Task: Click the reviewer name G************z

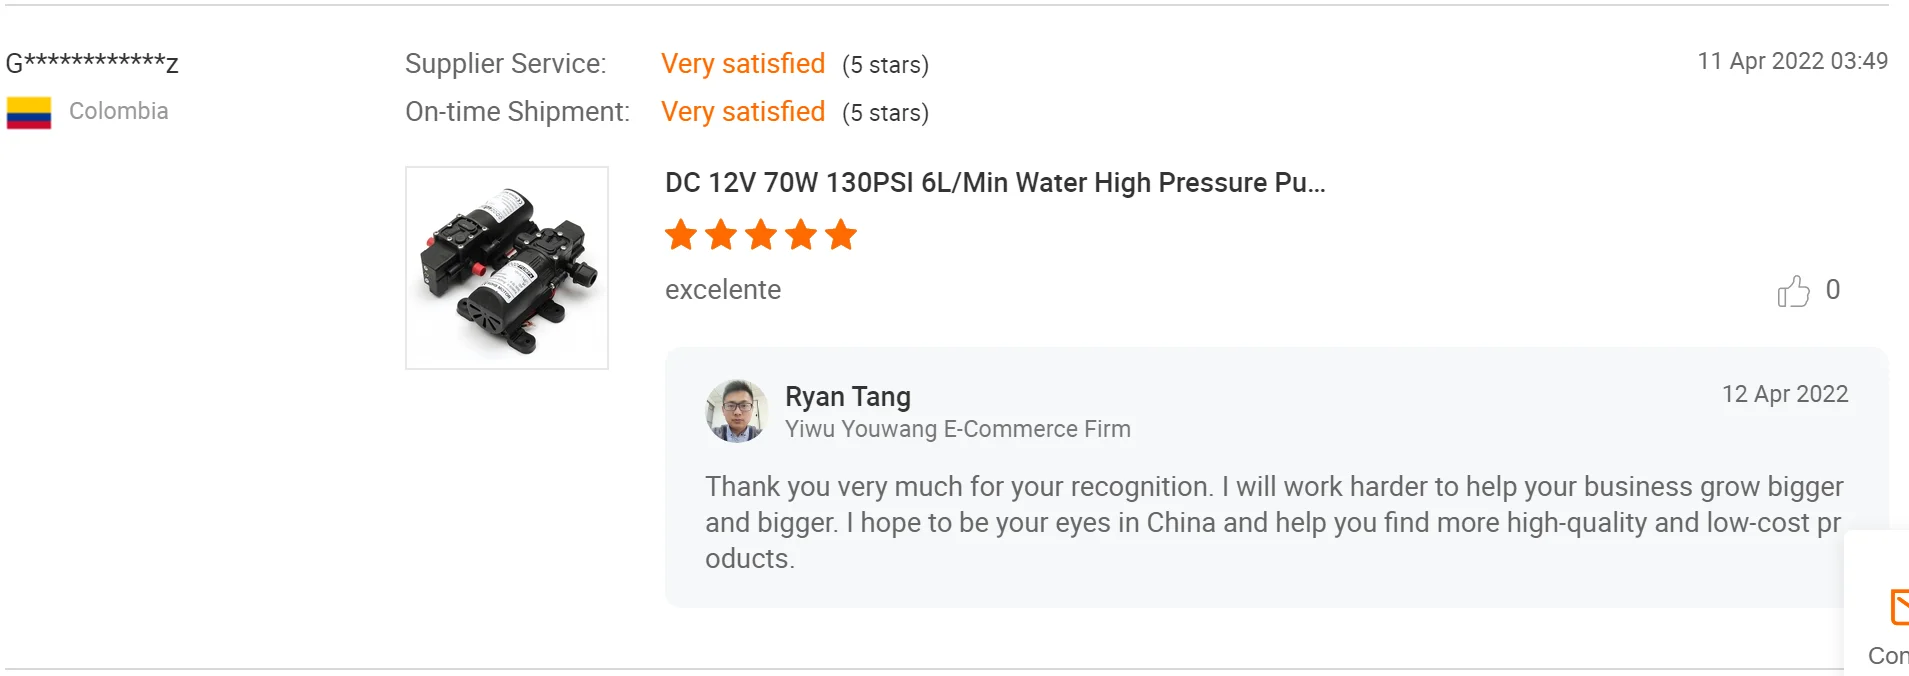Action: click(x=92, y=64)
